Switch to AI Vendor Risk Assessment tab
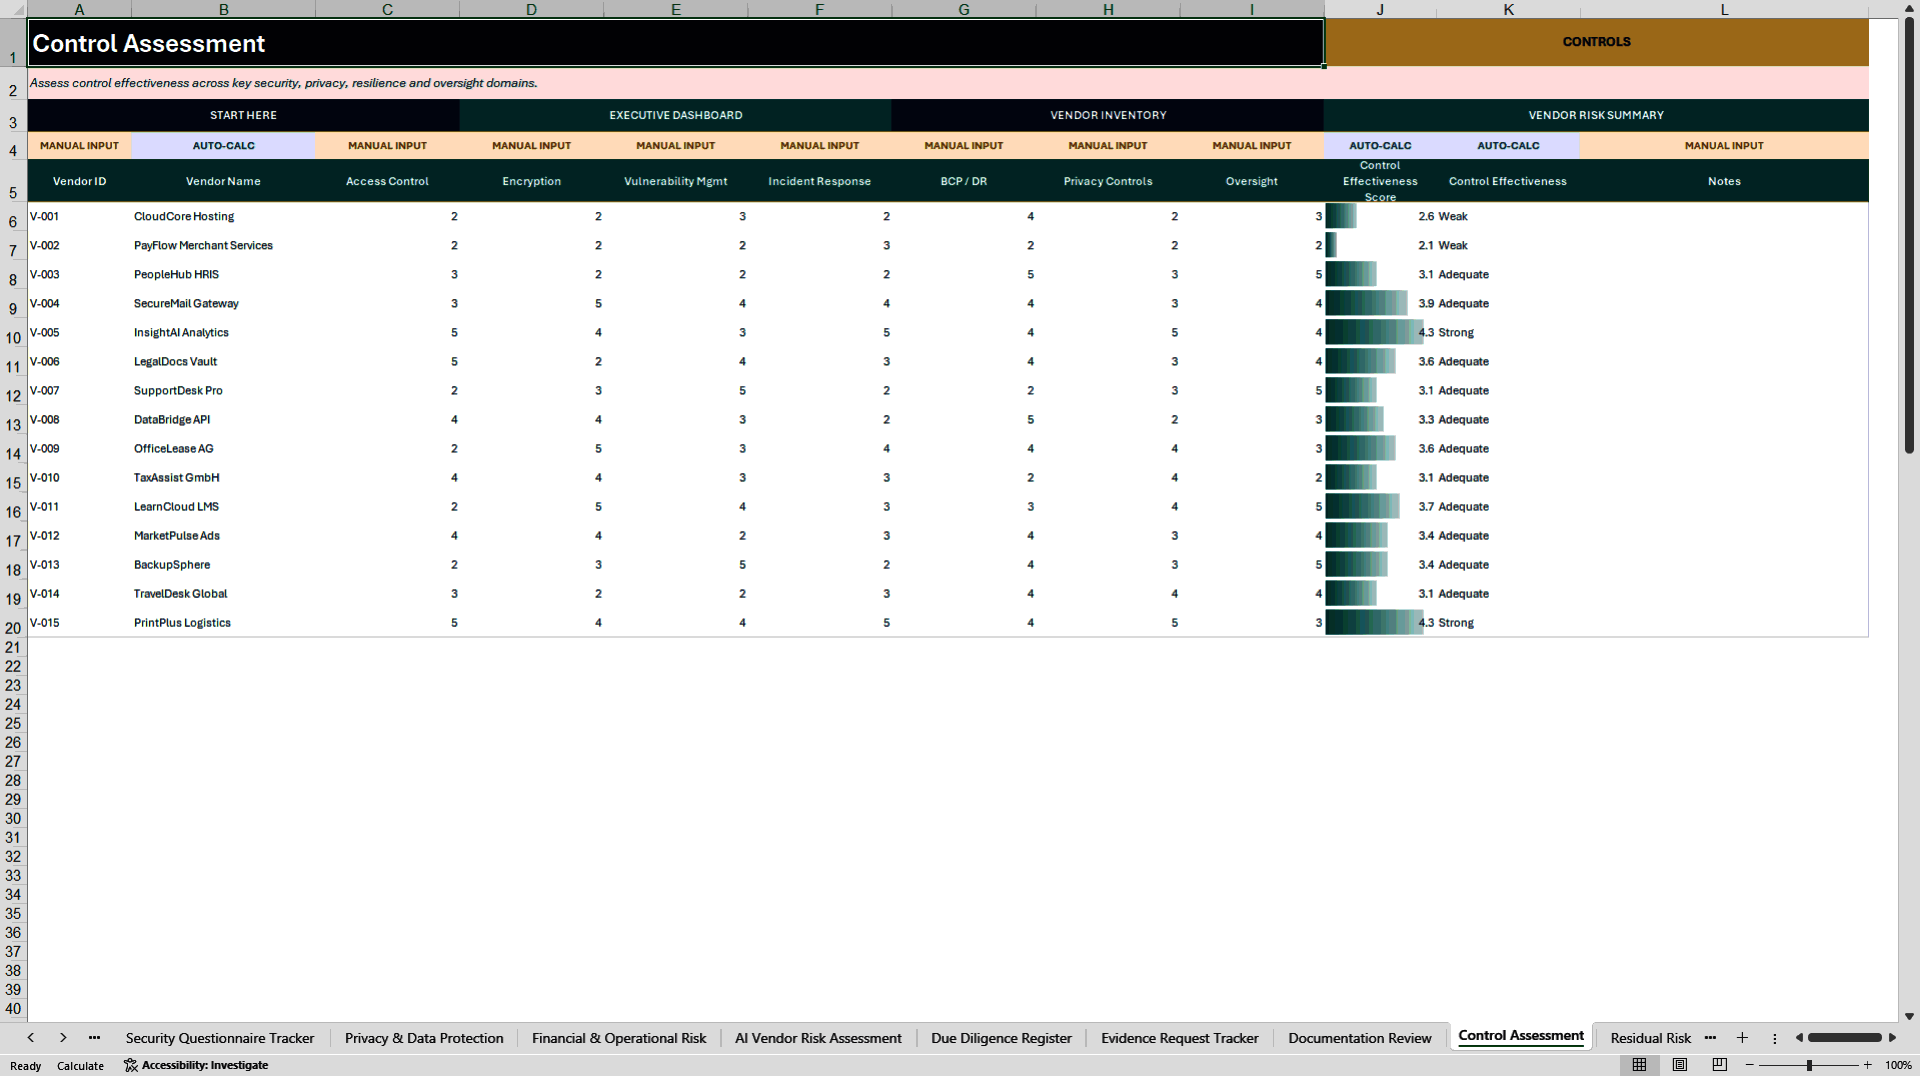Viewport: 1920px width, 1076px height. coord(818,1038)
